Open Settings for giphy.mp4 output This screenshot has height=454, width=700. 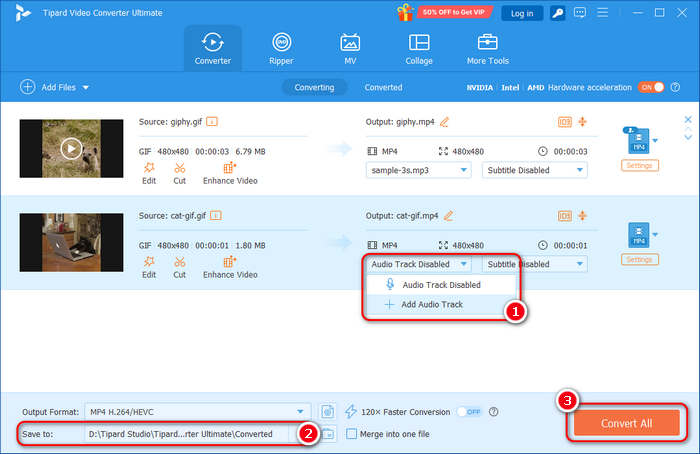639,166
